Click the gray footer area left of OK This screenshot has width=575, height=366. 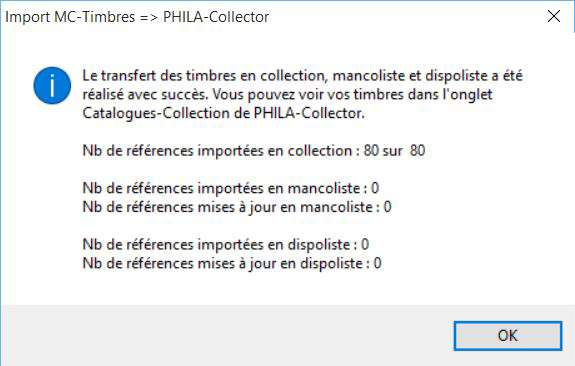click(227, 335)
